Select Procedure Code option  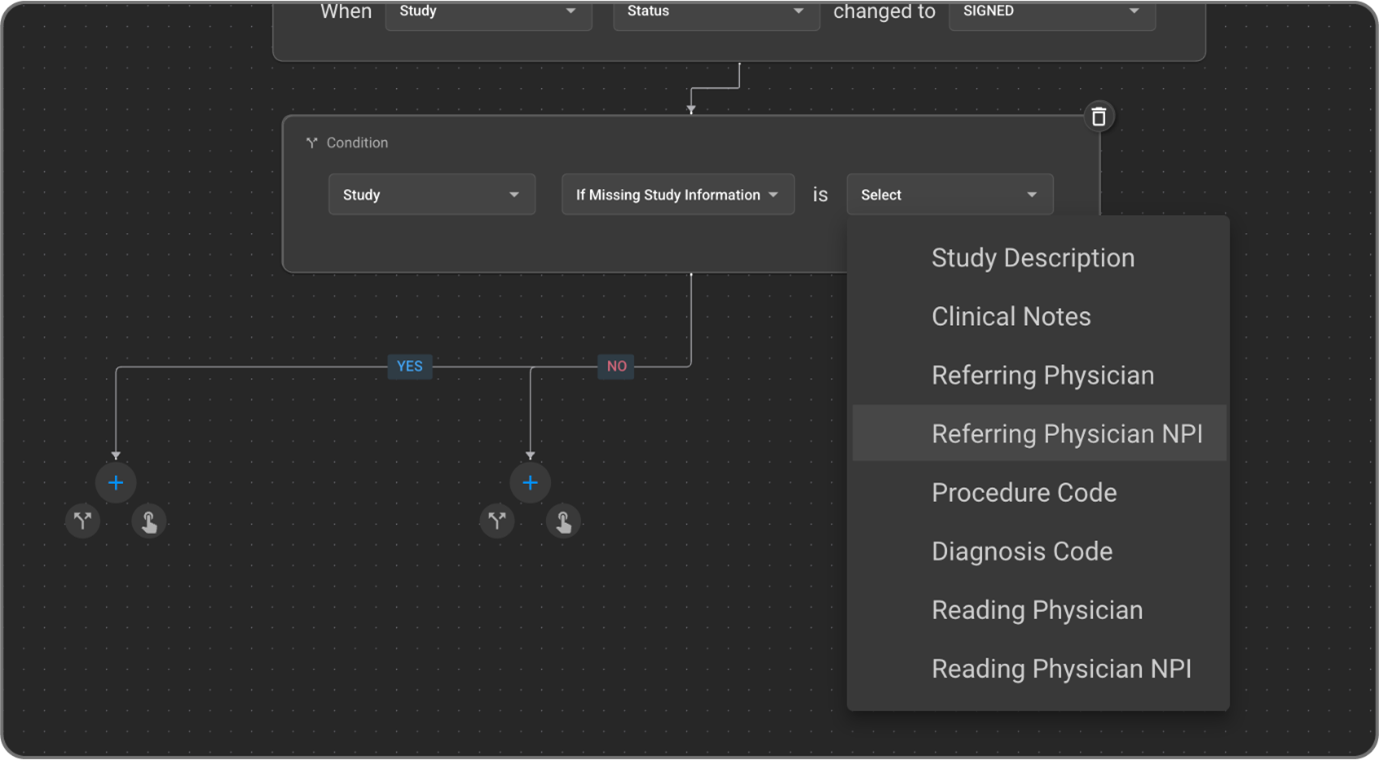pos(1024,493)
